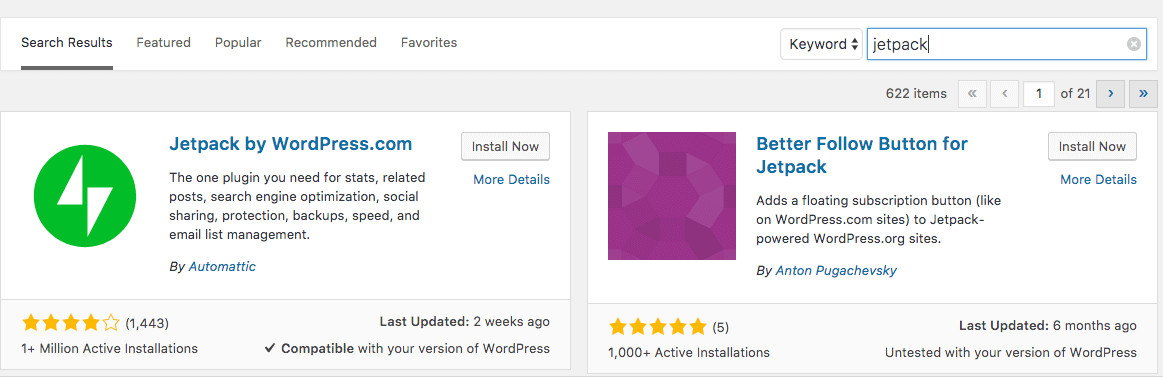1163x377 pixels.
Task: Open the Featured plugins tab
Action: tap(163, 42)
